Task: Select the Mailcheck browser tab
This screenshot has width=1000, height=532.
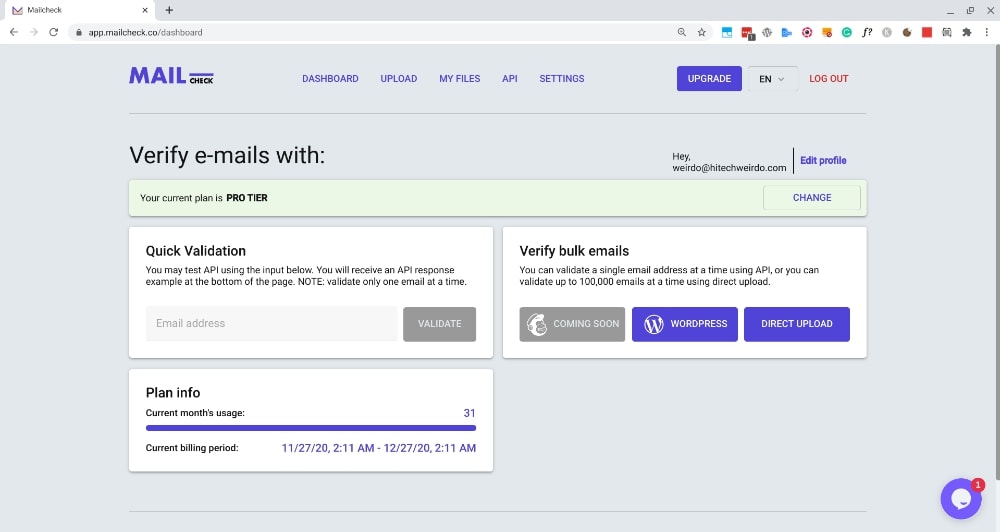Action: pos(78,10)
